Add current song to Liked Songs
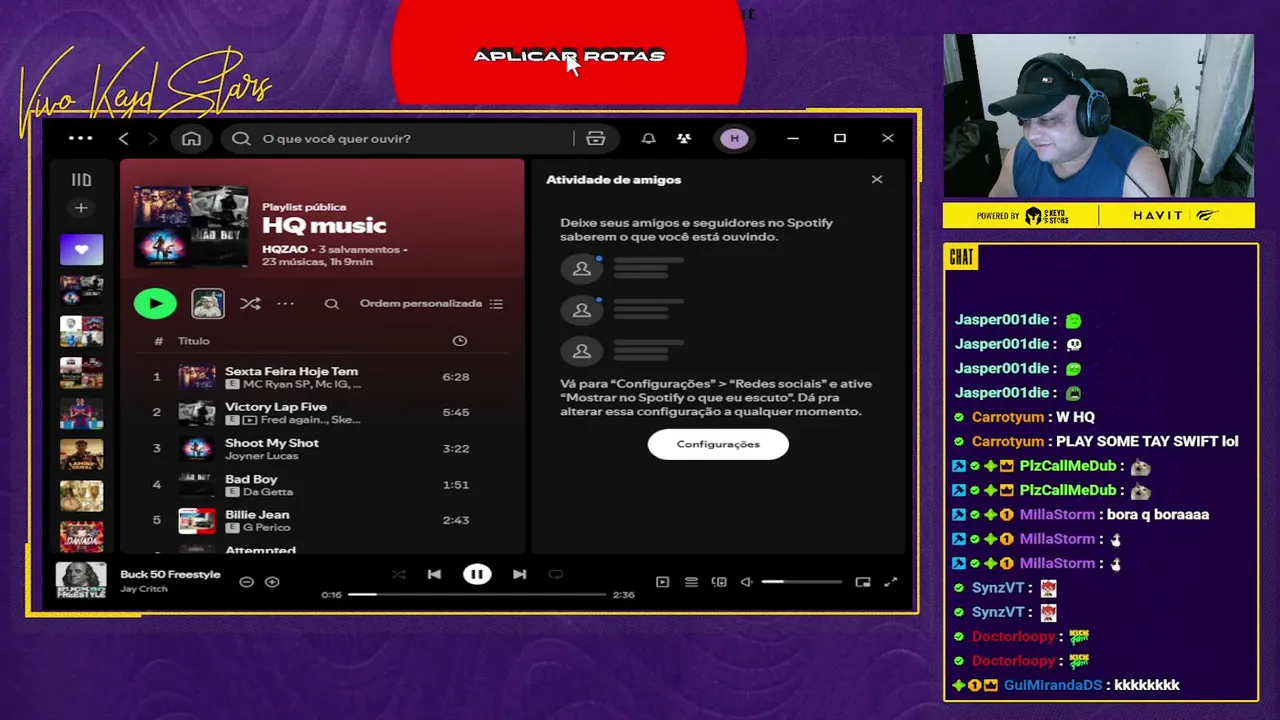1280x720 pixels. coord(272,581)
